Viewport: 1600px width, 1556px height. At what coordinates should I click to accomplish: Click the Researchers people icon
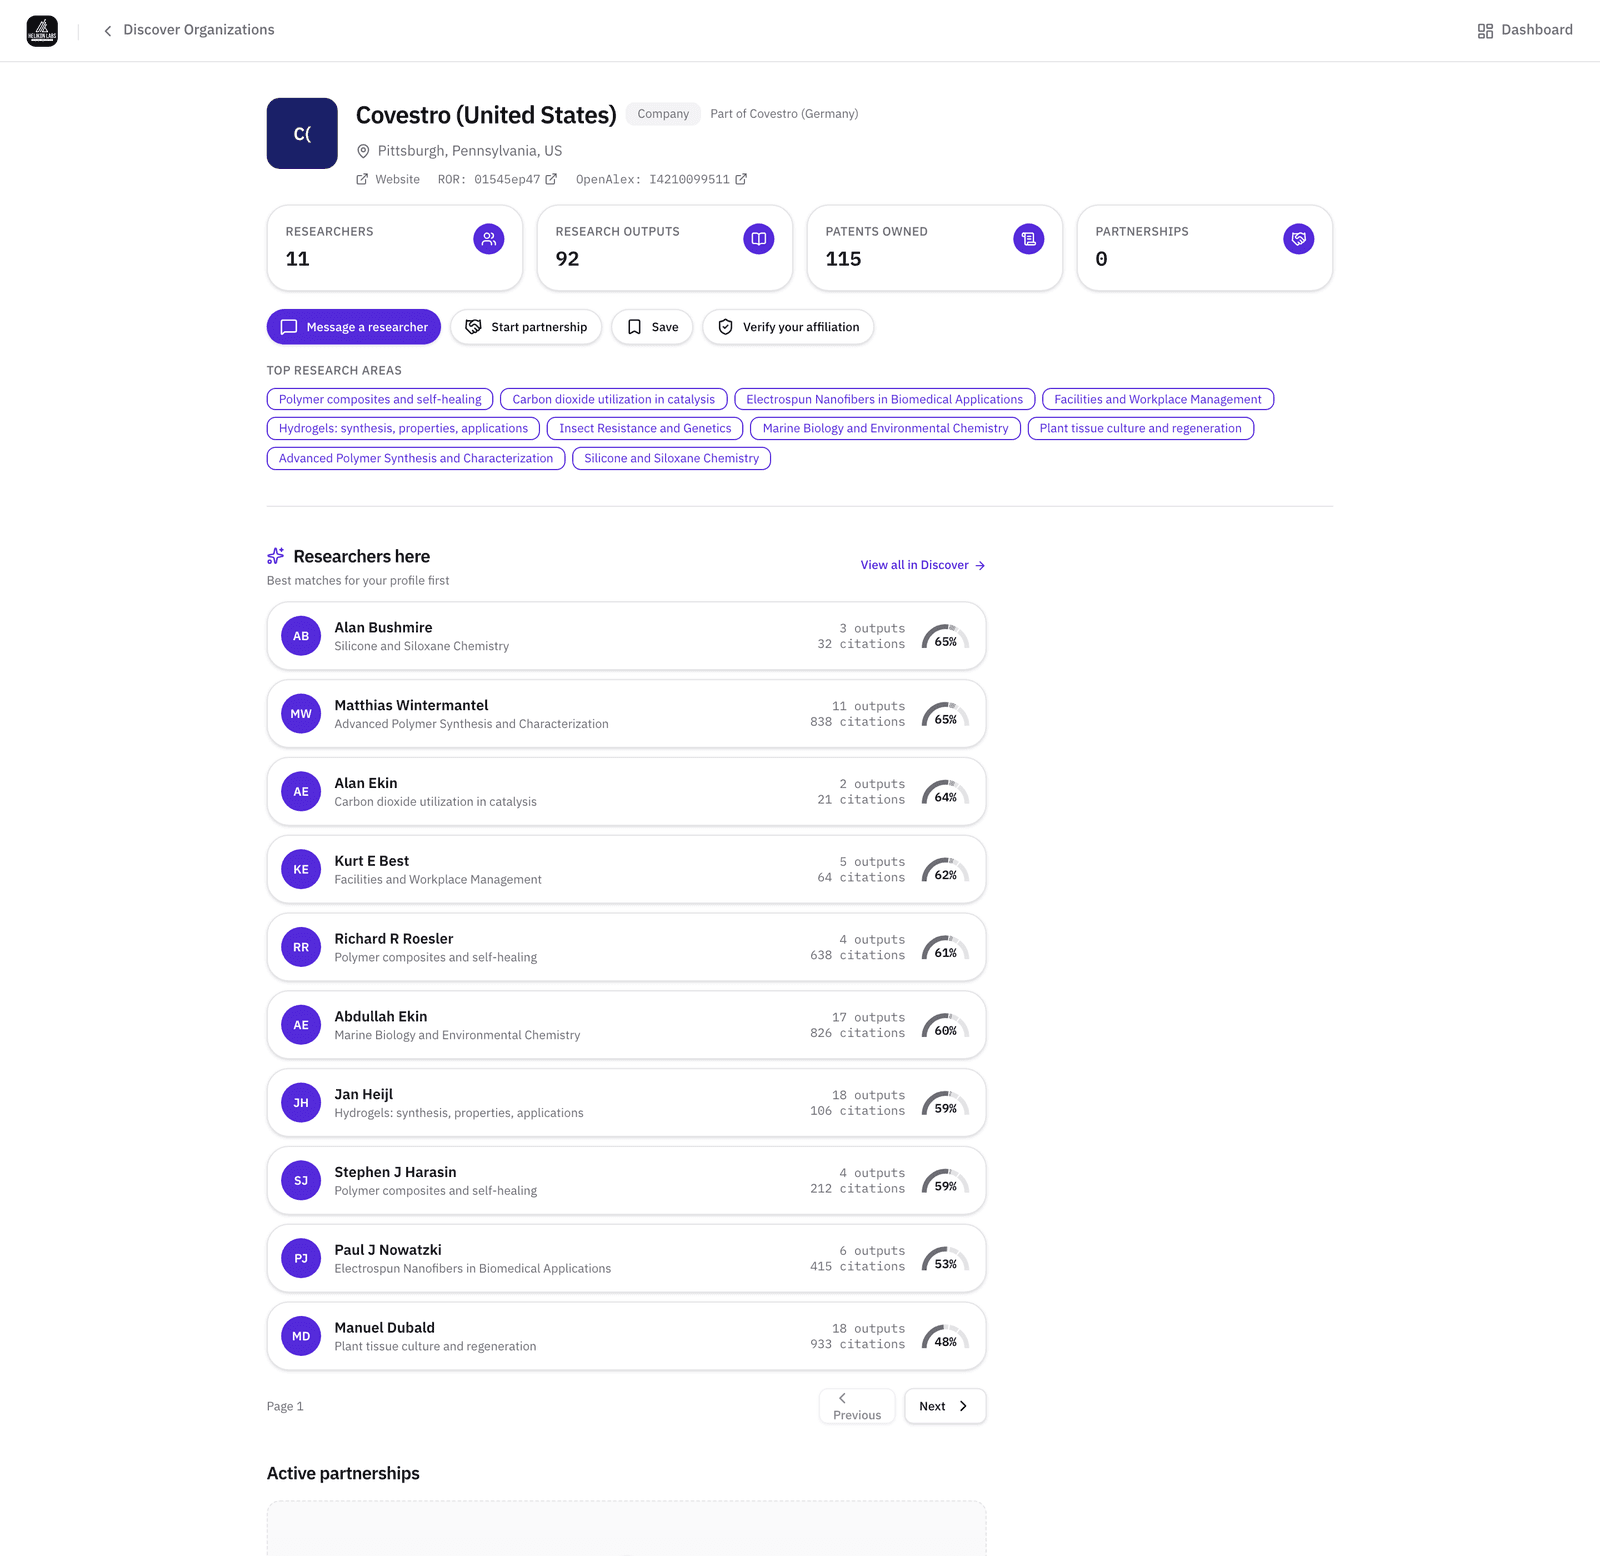pos(489,239)
